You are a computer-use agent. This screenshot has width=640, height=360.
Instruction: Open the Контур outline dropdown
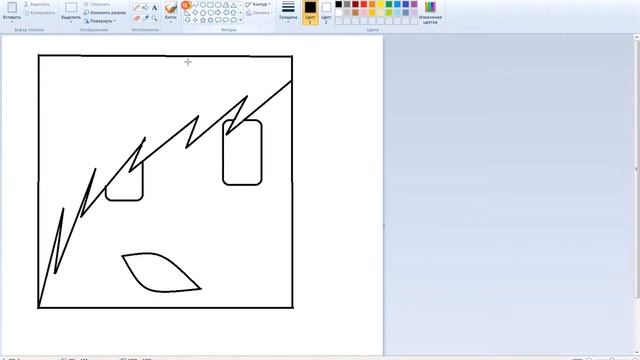click(258, 4)
